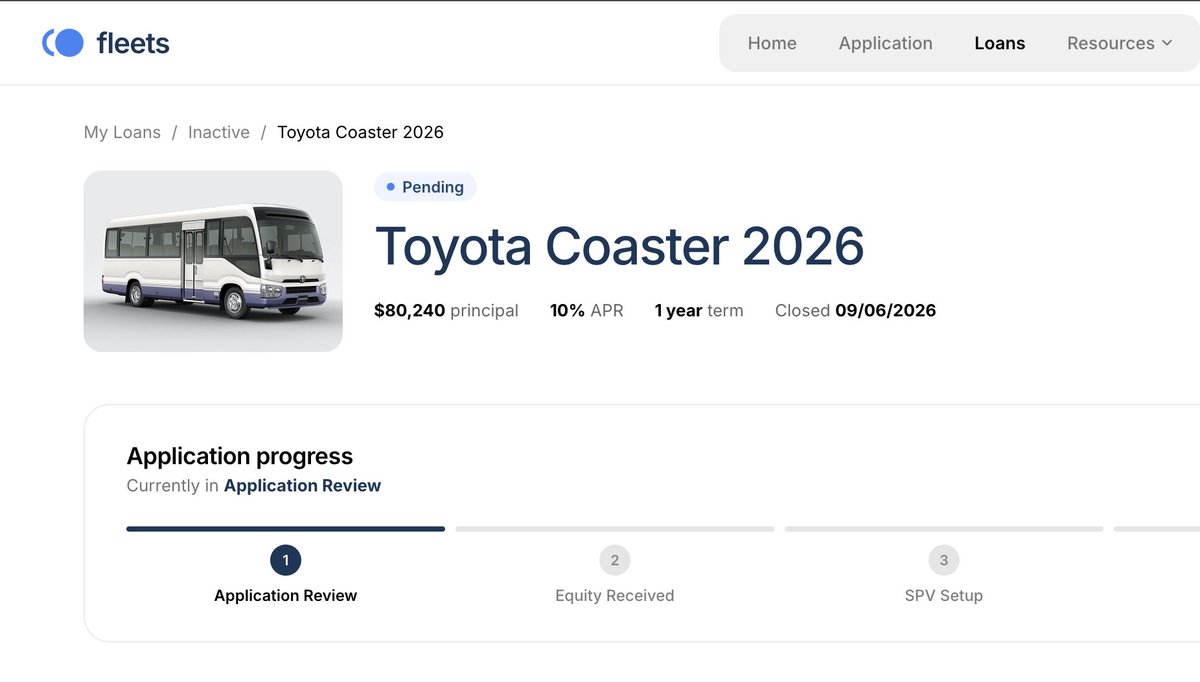This screenshot has width=1200, height=682.
Task: Expand the Resources dropdown menu
Action: click(1119, 43)
